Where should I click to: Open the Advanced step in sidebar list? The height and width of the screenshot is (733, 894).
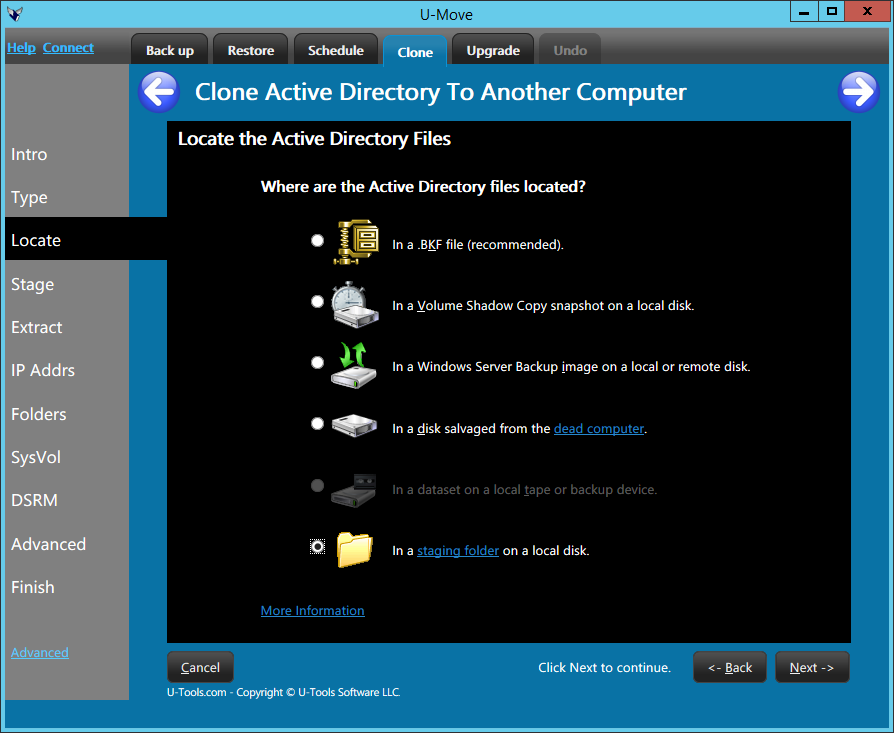[48, 544]
